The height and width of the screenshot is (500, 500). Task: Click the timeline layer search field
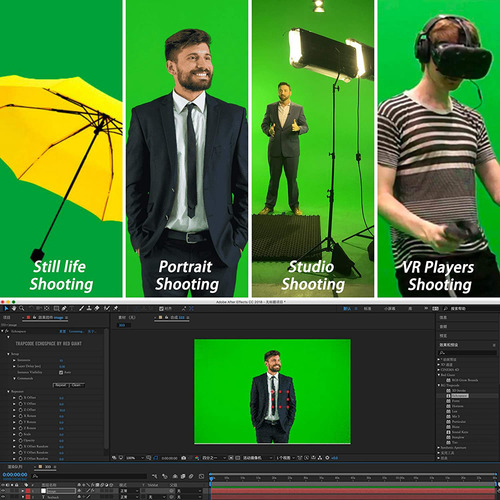tap(89, 476)
